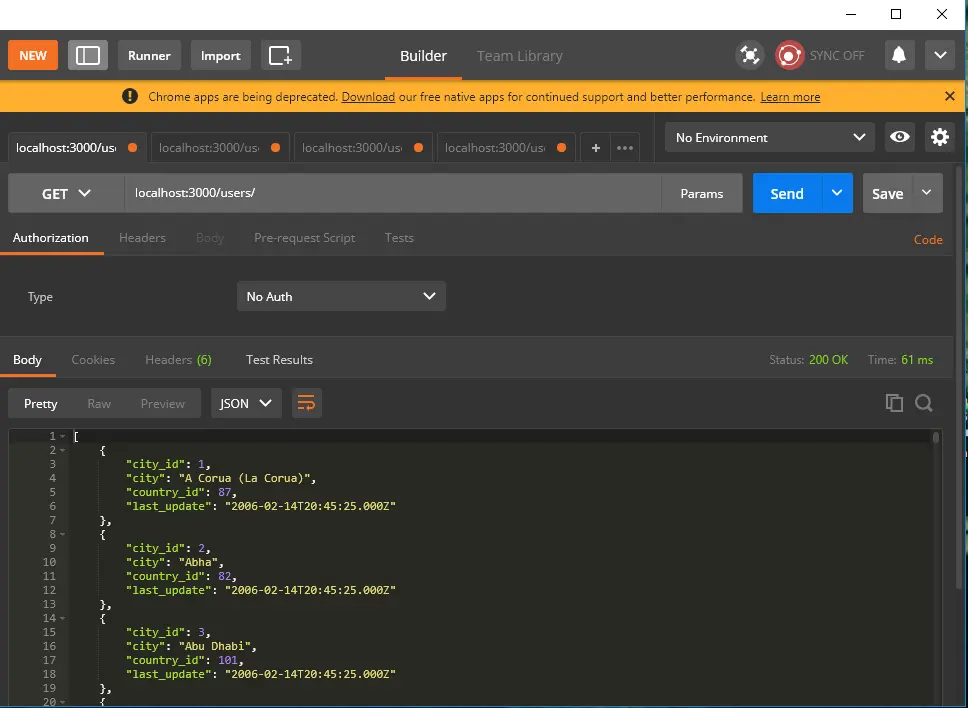Screen dimensions: 968x708
Task: Select the first localhost:3000 request tab
Action: [x=77, y=148]
